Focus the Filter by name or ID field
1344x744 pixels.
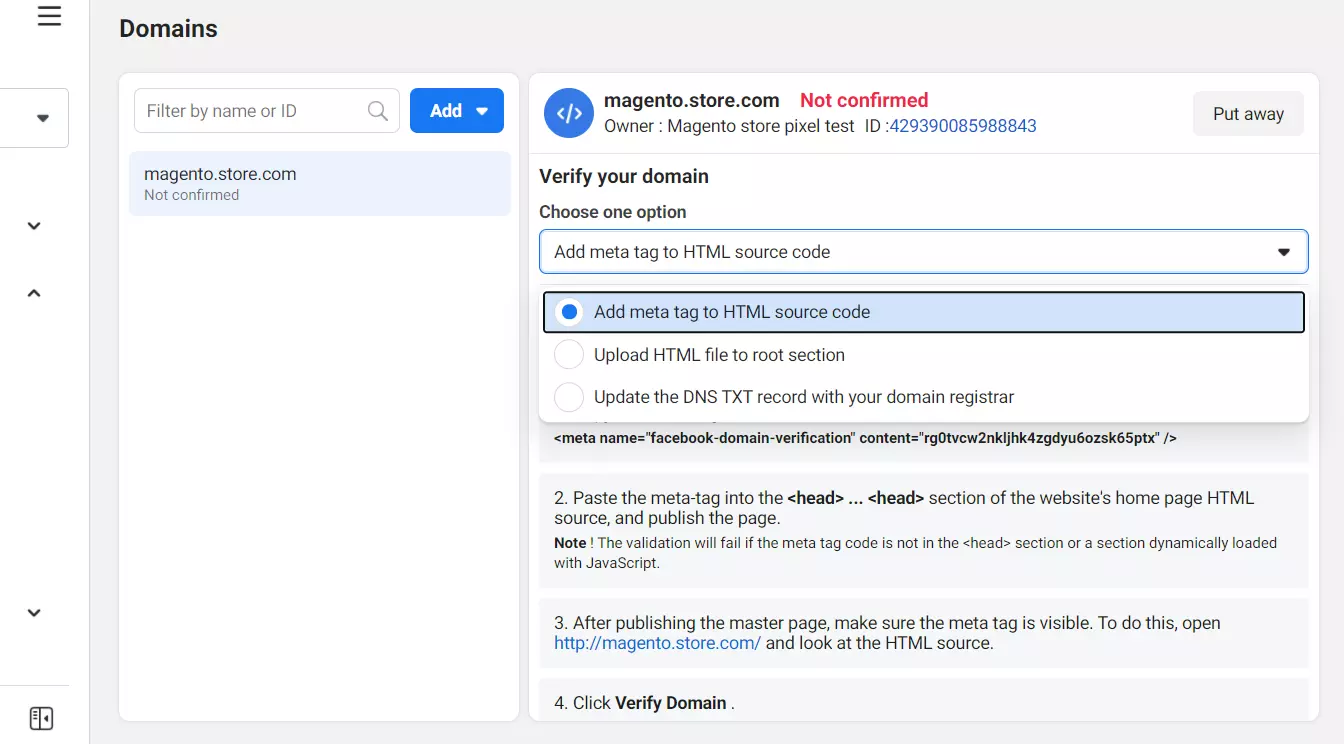point(252,111)
